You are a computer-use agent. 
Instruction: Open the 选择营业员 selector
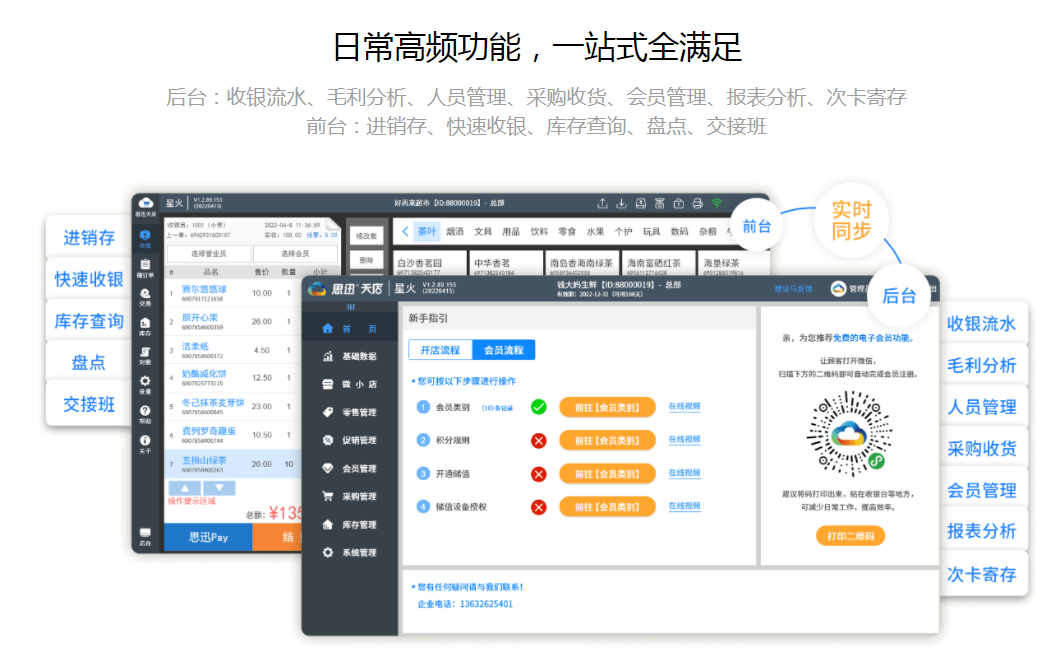pos(208,255)
